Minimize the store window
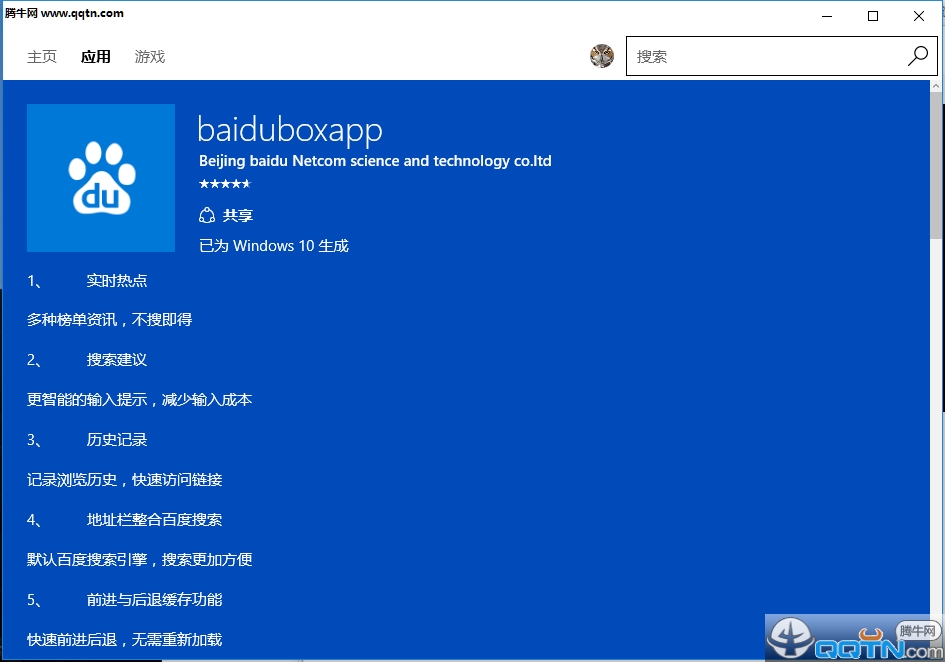Viewport: 945px width, 662px height. [827, 16]
